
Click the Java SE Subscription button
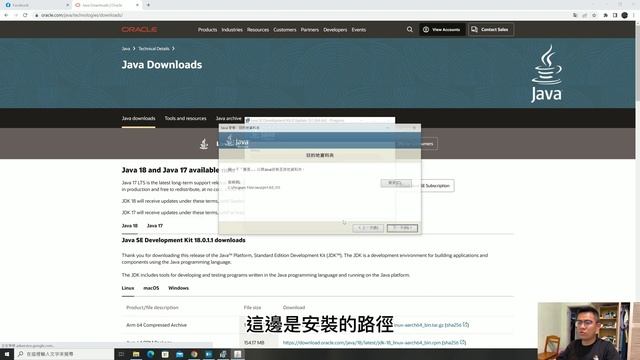pos(437,186)
